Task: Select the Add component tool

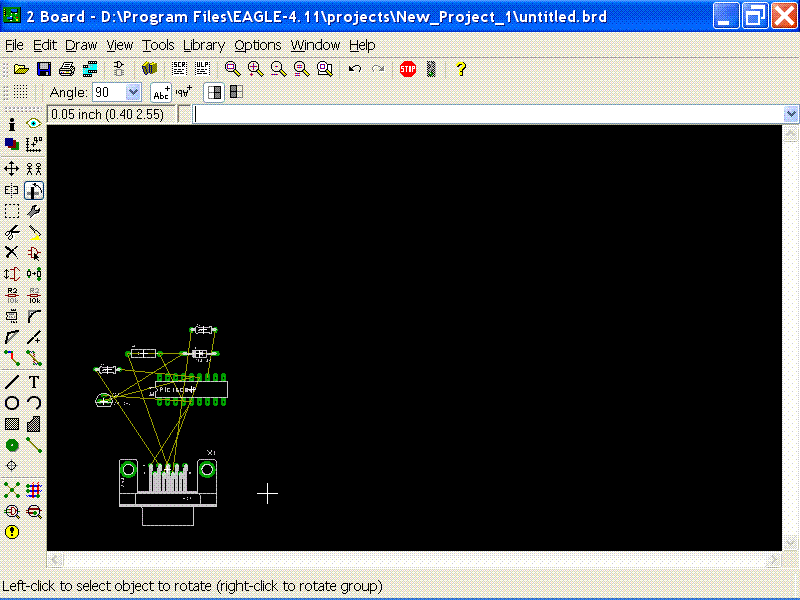Action: tap(34, 253)
